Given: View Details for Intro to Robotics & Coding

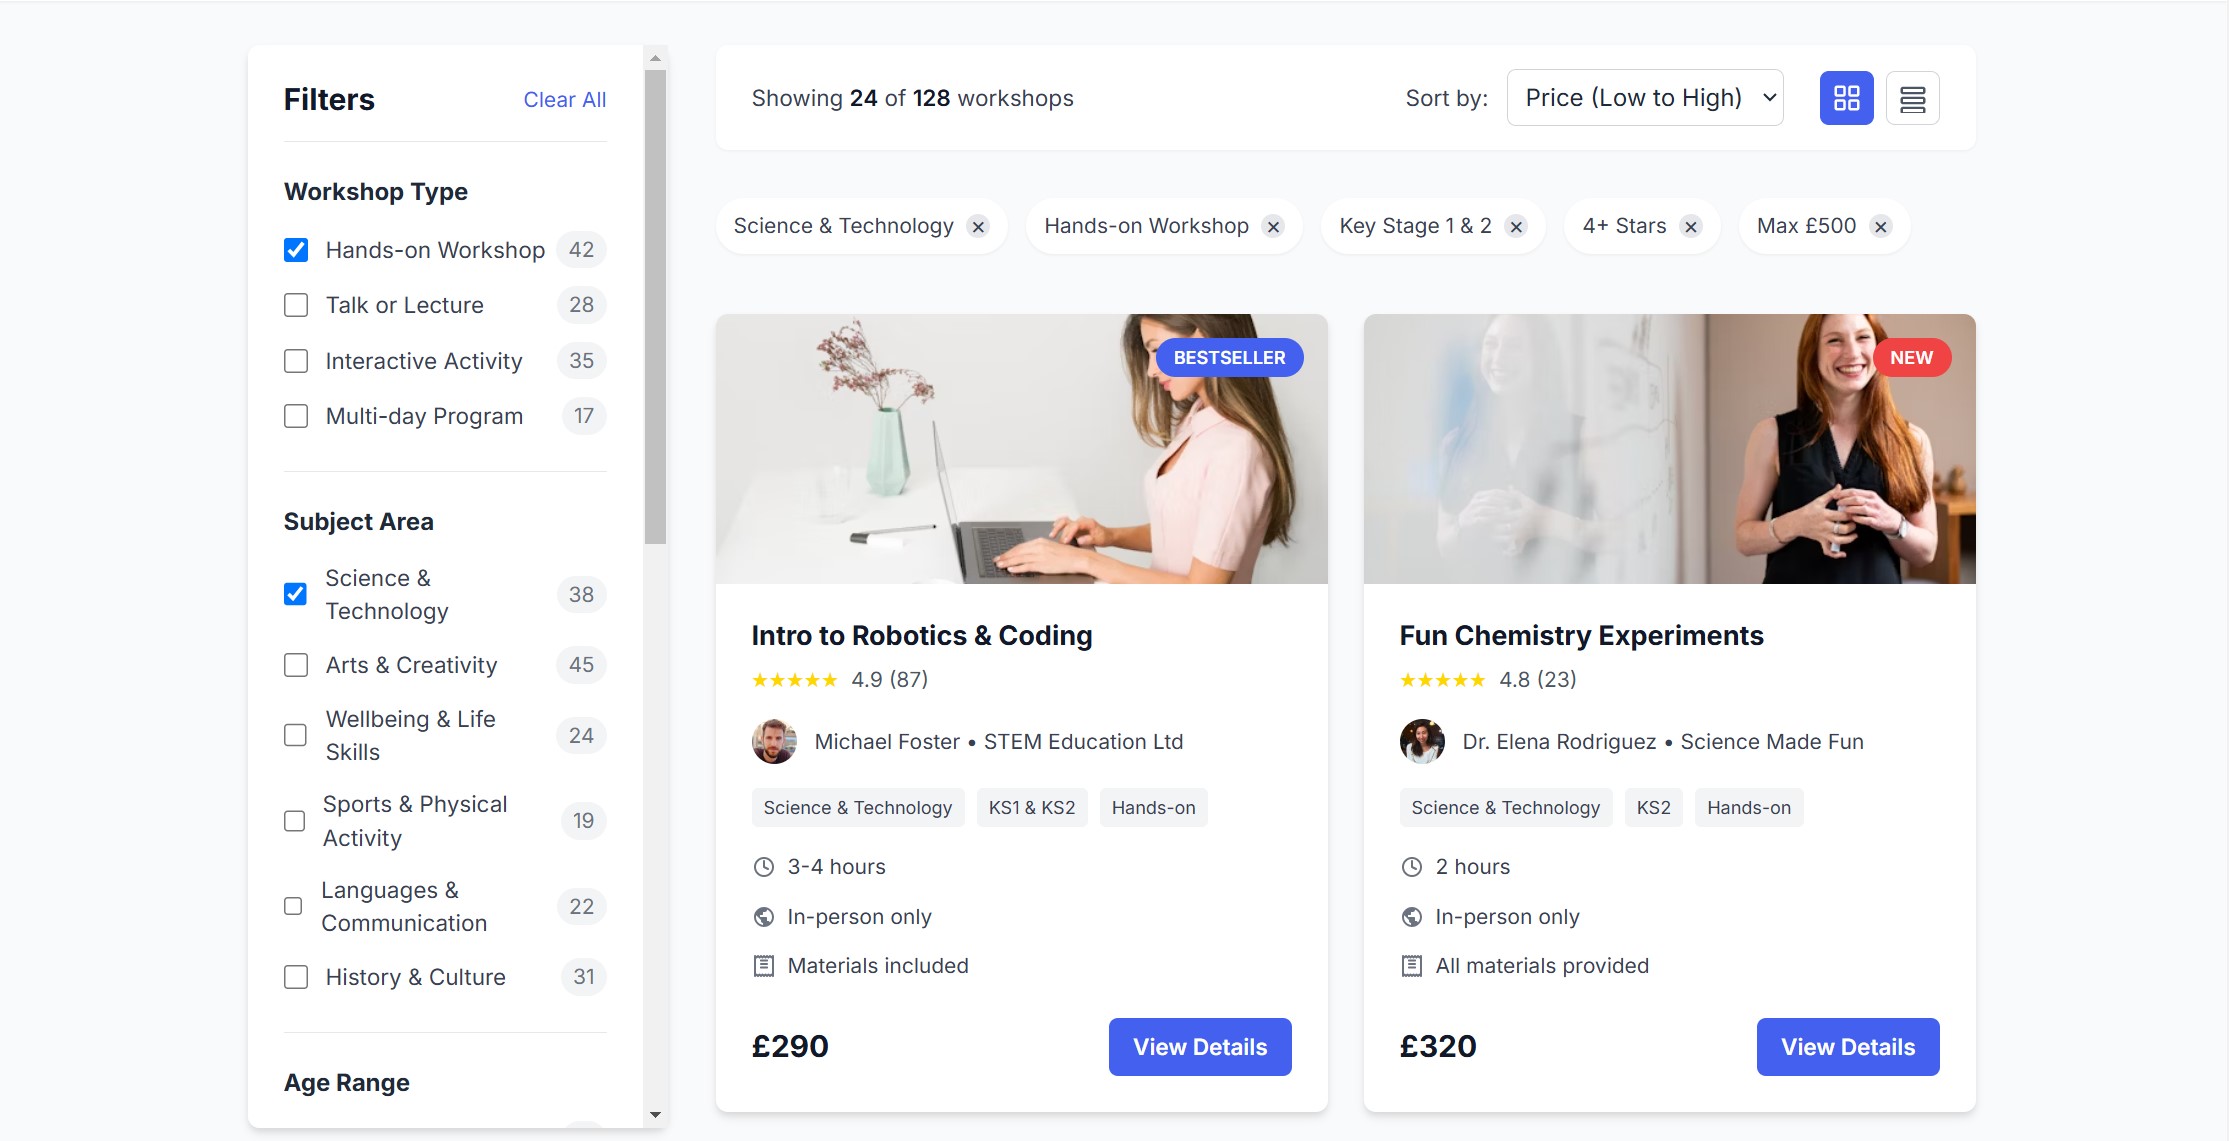Looking at the screenshot, I should point(1199,1046).
